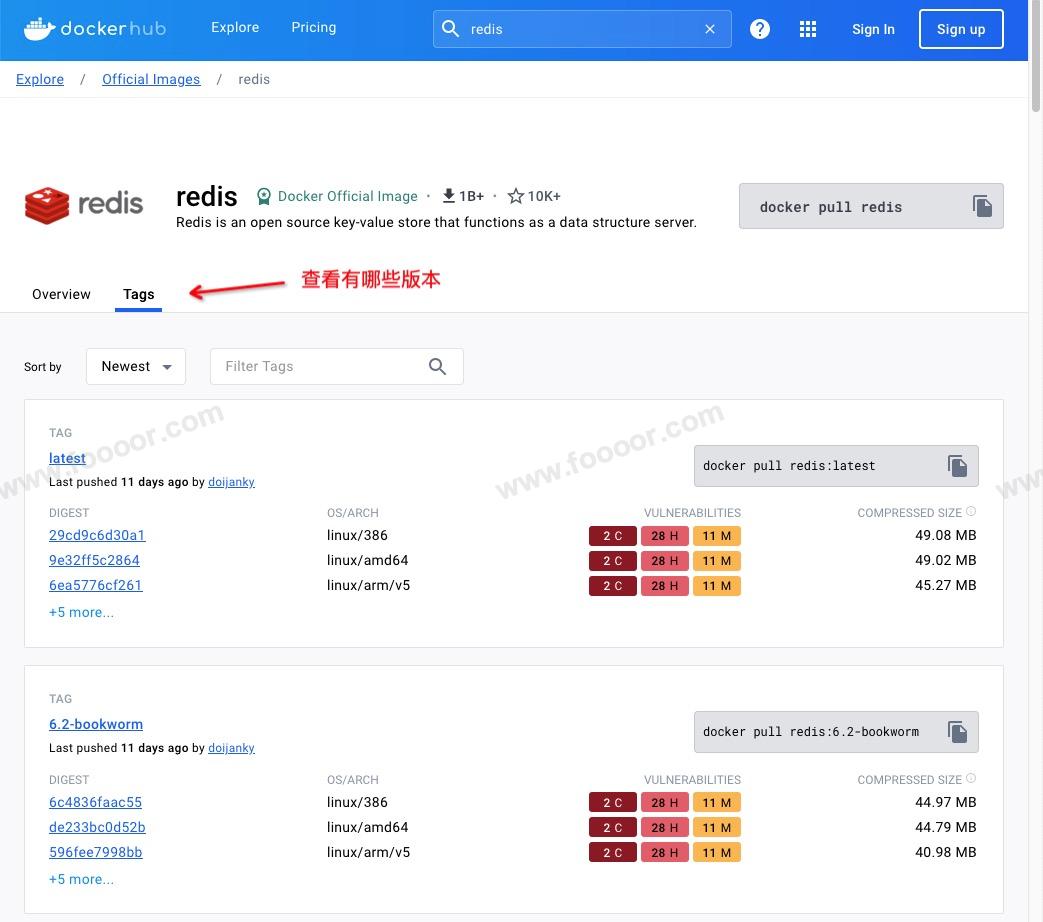Expand +5 more digests under 6.2-bookworm
The width and height of the screenshot is (1043, 922).
click(x=81, y=879)
